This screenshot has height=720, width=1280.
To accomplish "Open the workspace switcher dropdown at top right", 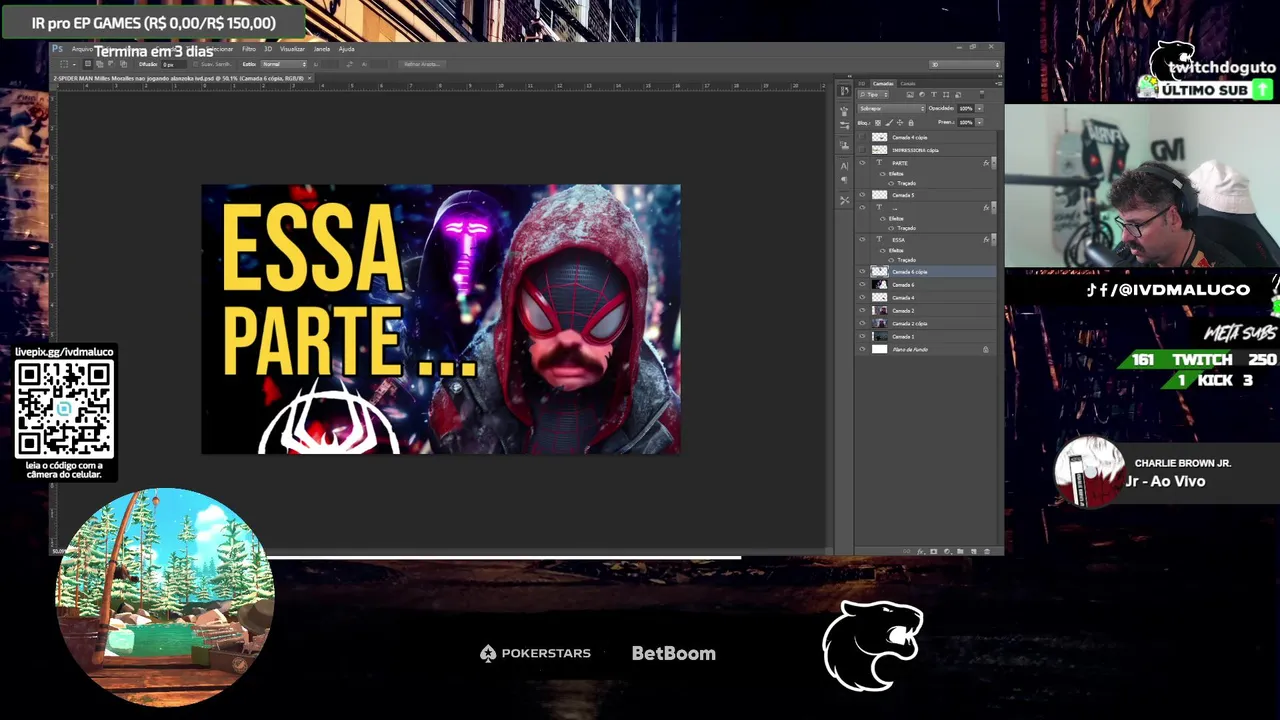I will tap(965, 64).
